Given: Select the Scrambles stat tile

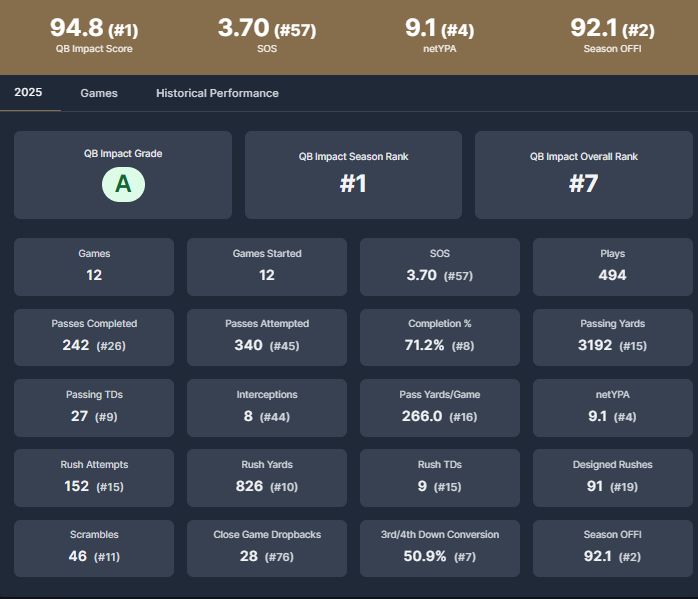Looking at the screenshot, I should (x=94, y=547).
